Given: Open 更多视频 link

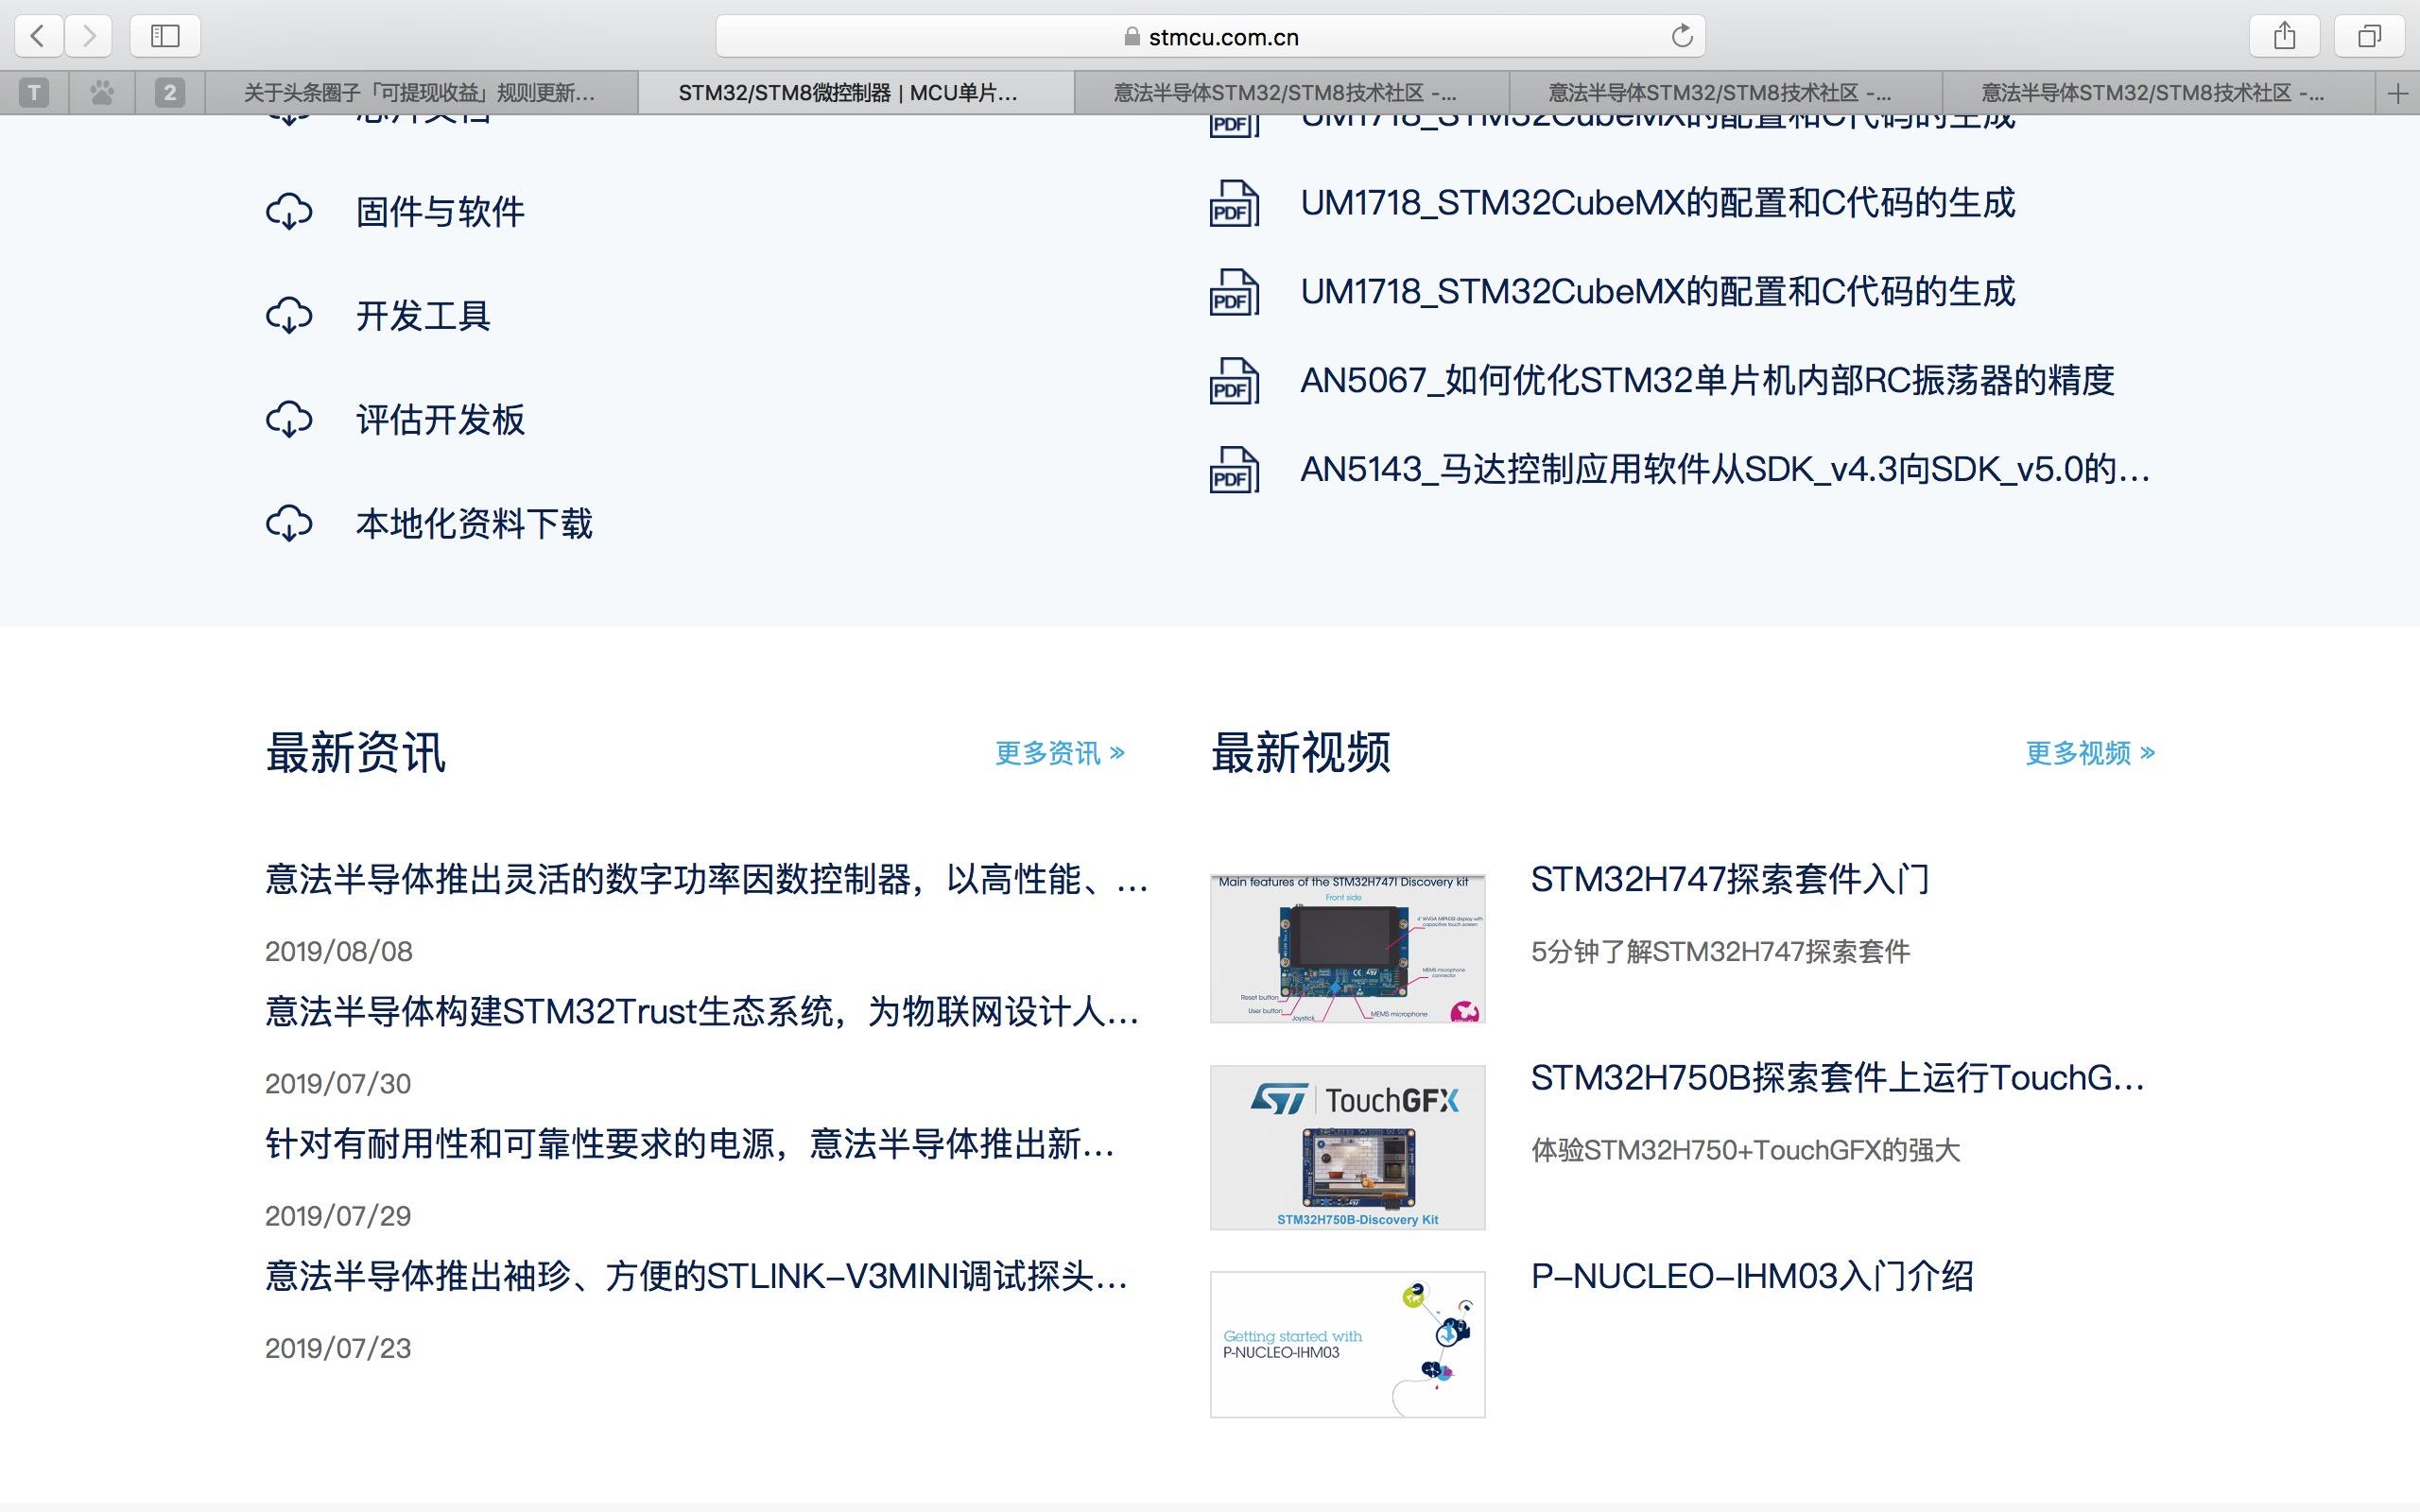Looking at the screenshot, I should pyautogui.click(x=2090, y=753).
